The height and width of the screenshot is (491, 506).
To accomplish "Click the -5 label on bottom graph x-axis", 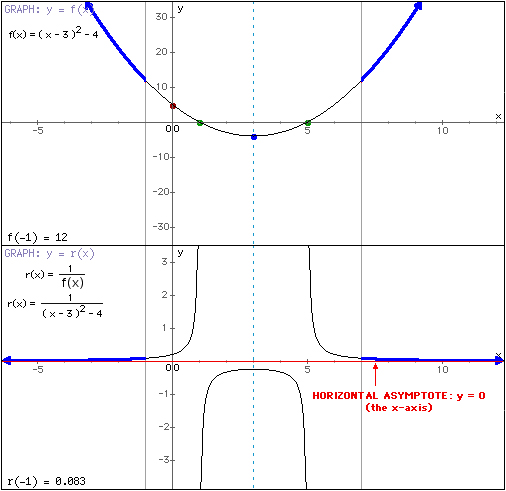I will click(38, 369).
